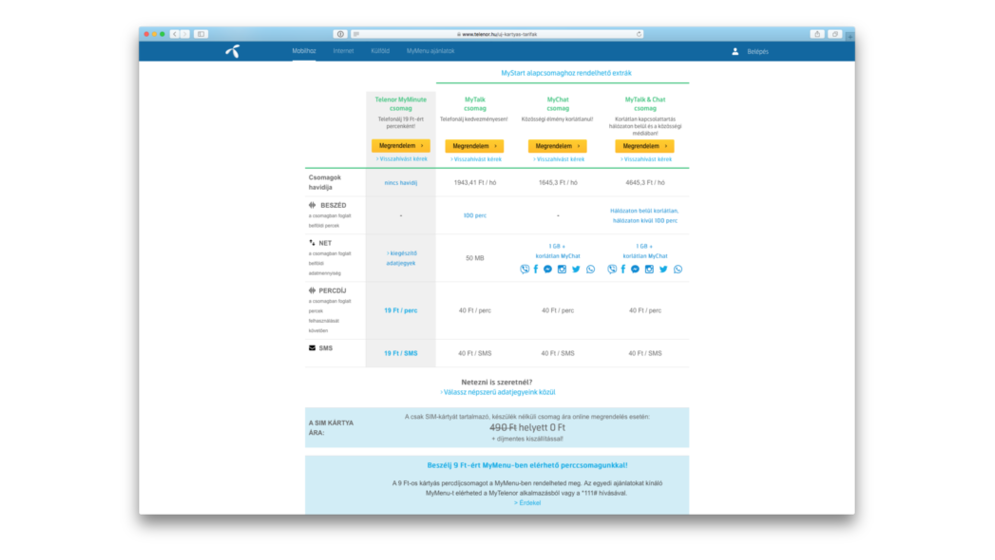Toggle the Safari sidebar button
This screenshot has width=995, height=560.
(201, 34)
